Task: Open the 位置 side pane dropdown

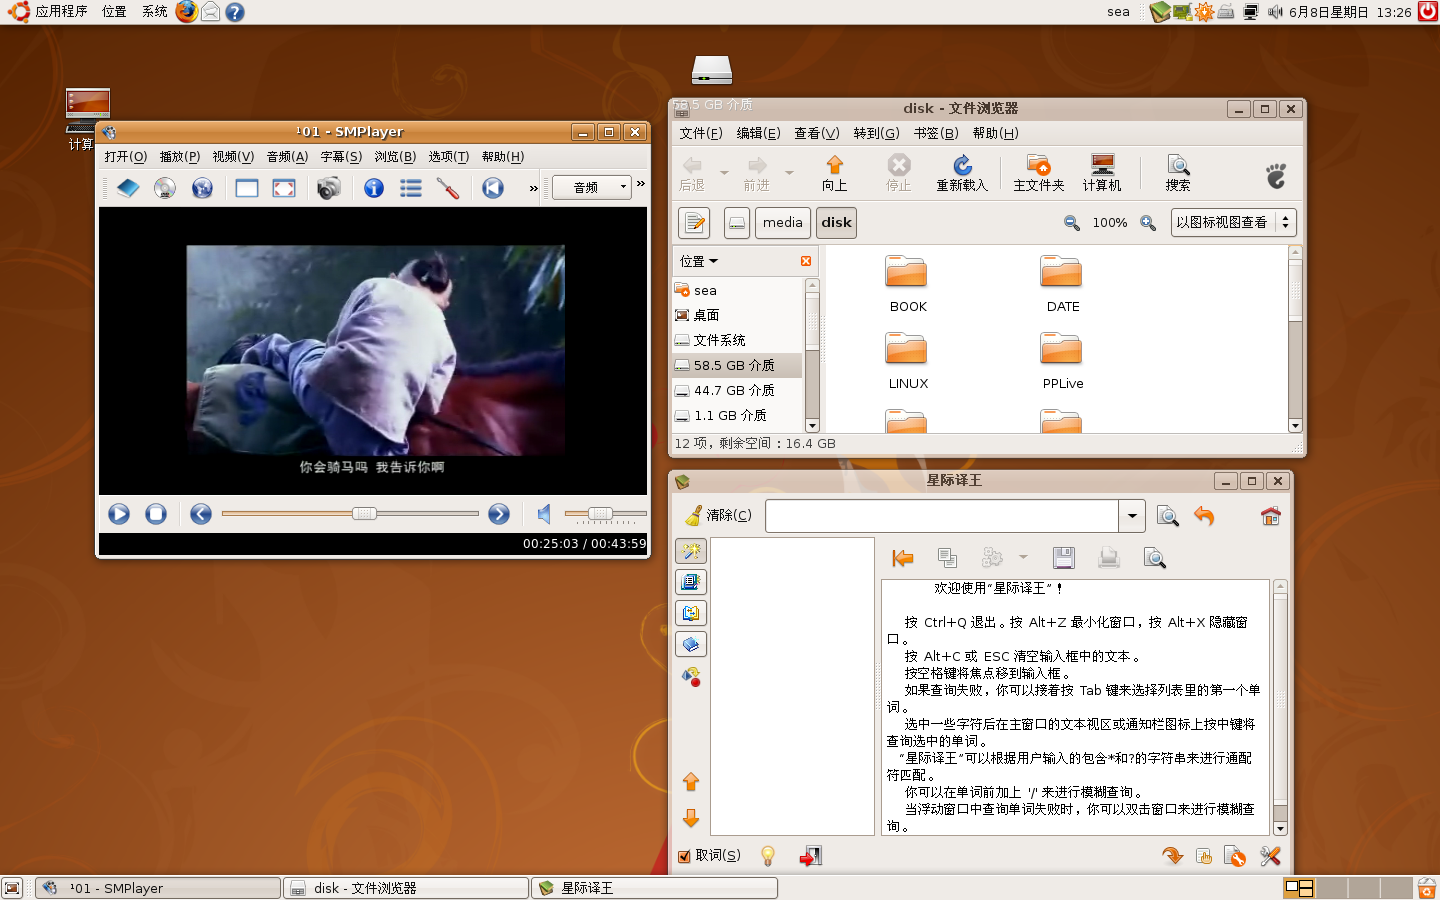Action: coord(699,261)
